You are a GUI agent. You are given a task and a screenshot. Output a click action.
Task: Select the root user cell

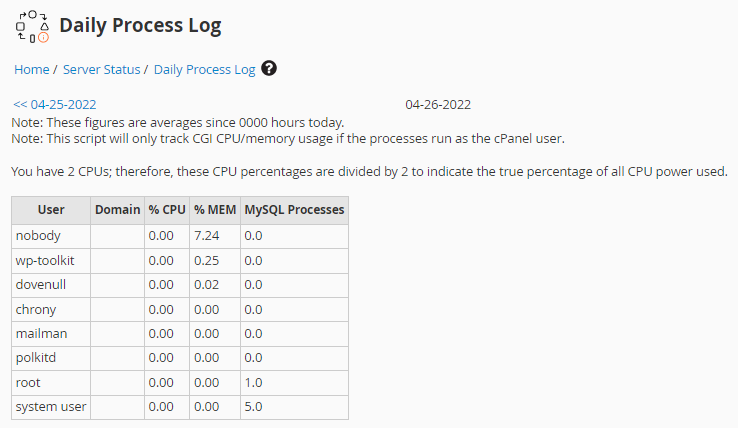pos(28,382)
